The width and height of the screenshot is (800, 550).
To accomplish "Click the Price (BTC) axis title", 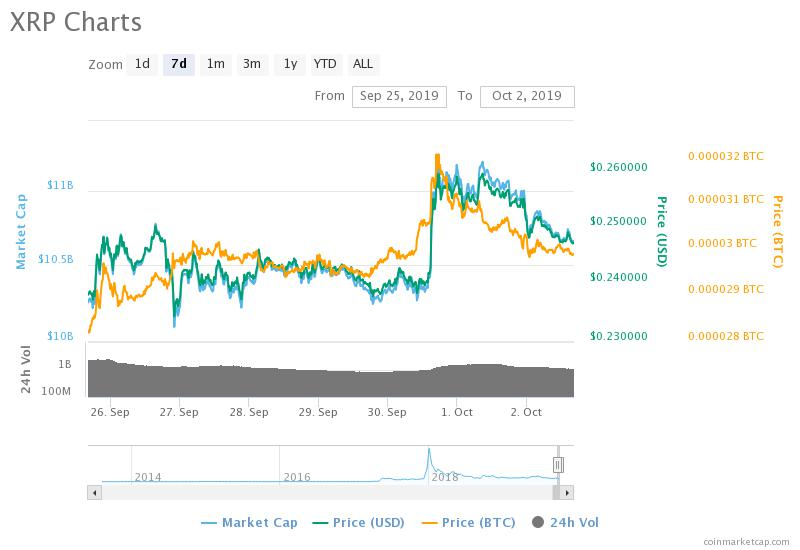I will (x=778, y=232).
